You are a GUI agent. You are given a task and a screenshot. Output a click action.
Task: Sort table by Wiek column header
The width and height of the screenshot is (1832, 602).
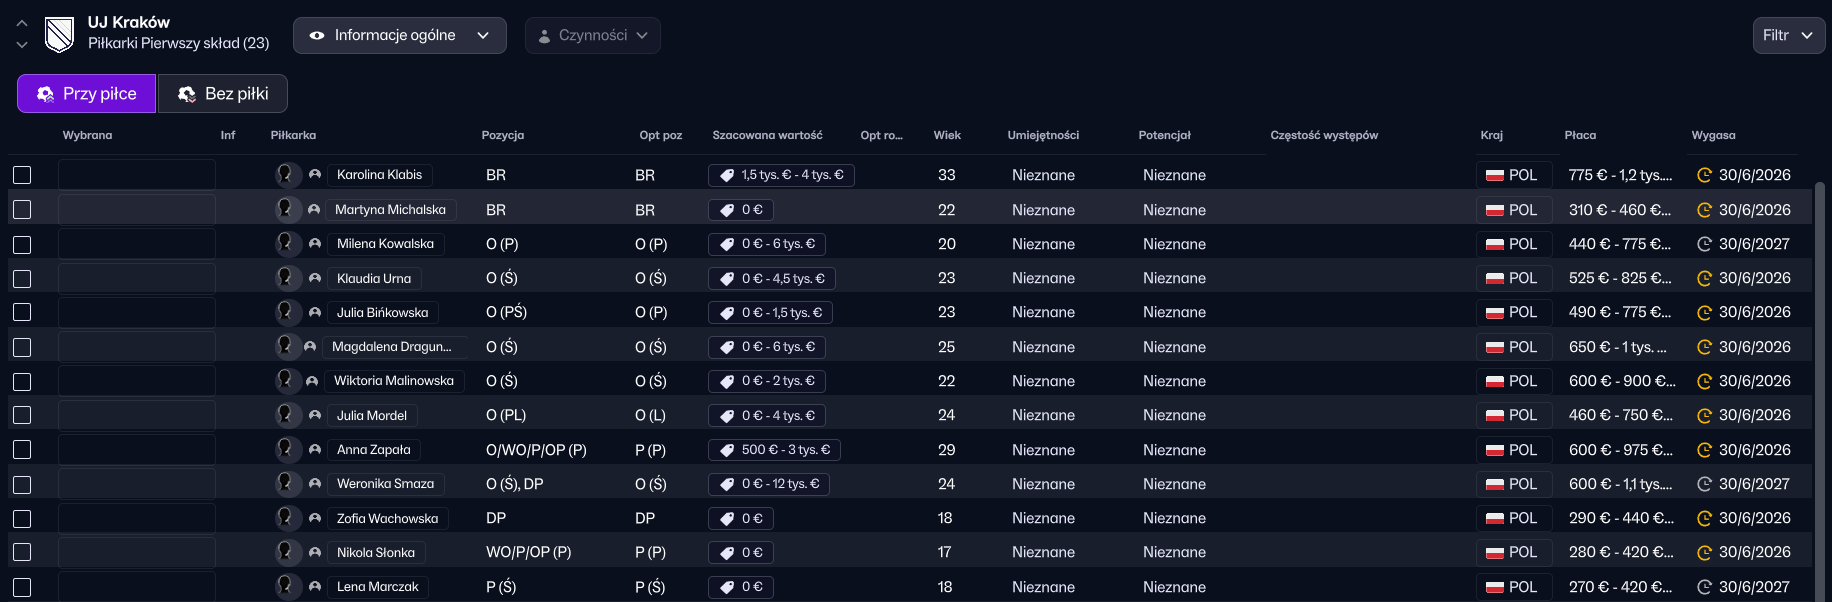(947, 135)
